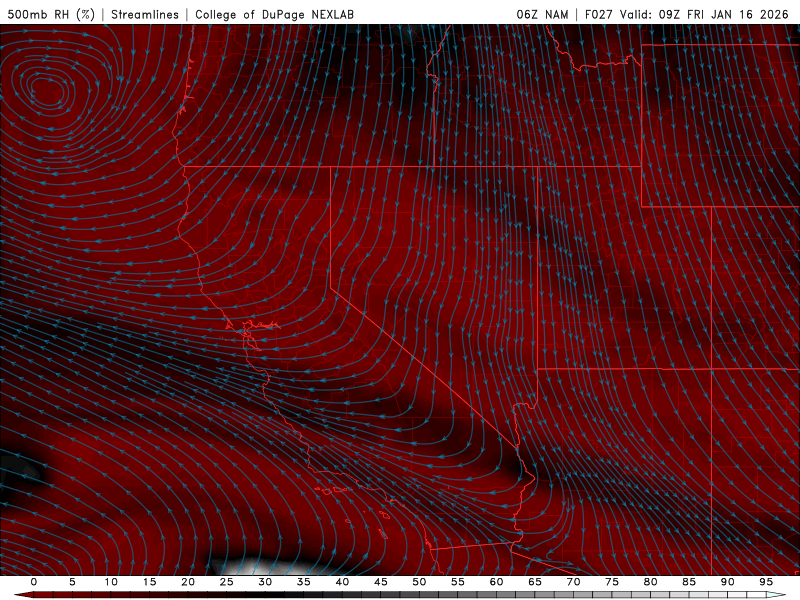Click the 'Valid: 09Z FRI JAN 16 2026' text

coord(704,14)
